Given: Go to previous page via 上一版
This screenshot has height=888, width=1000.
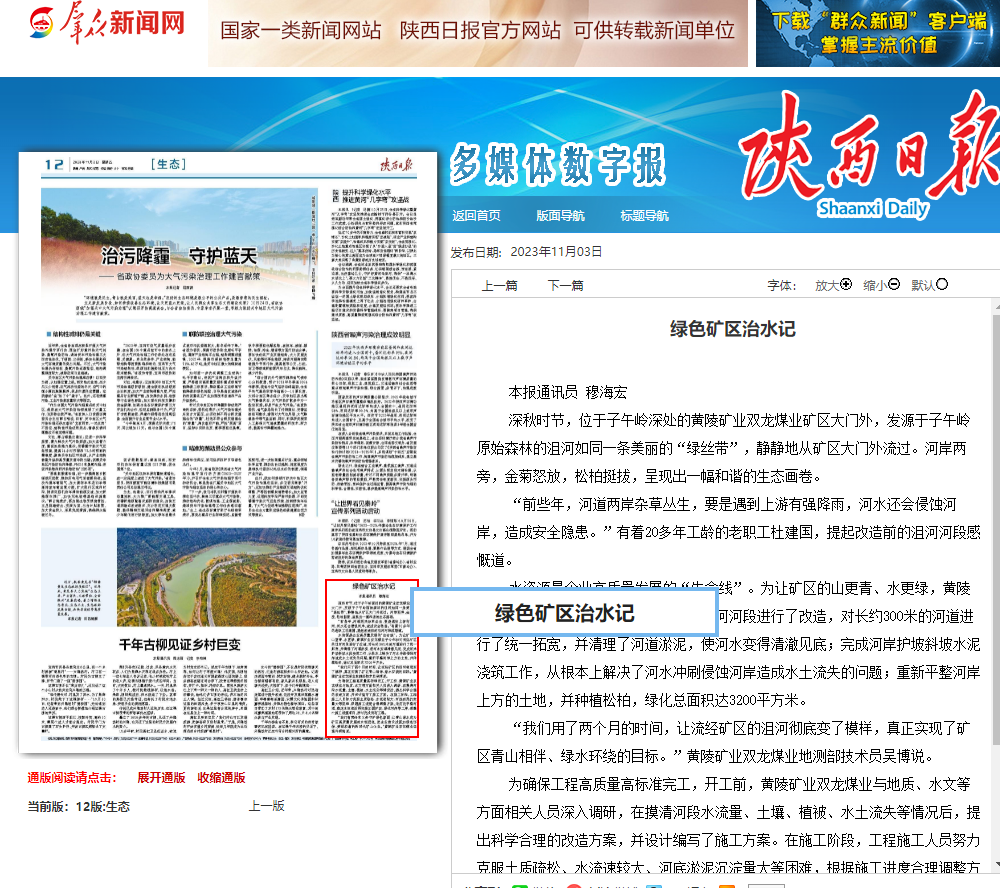Looking at the screenshot, I should point(267,806).
